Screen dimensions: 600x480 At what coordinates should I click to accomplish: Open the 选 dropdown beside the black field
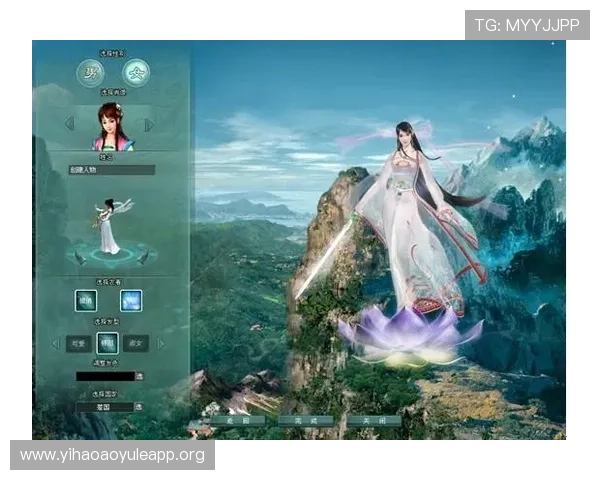tap(139, 376)
